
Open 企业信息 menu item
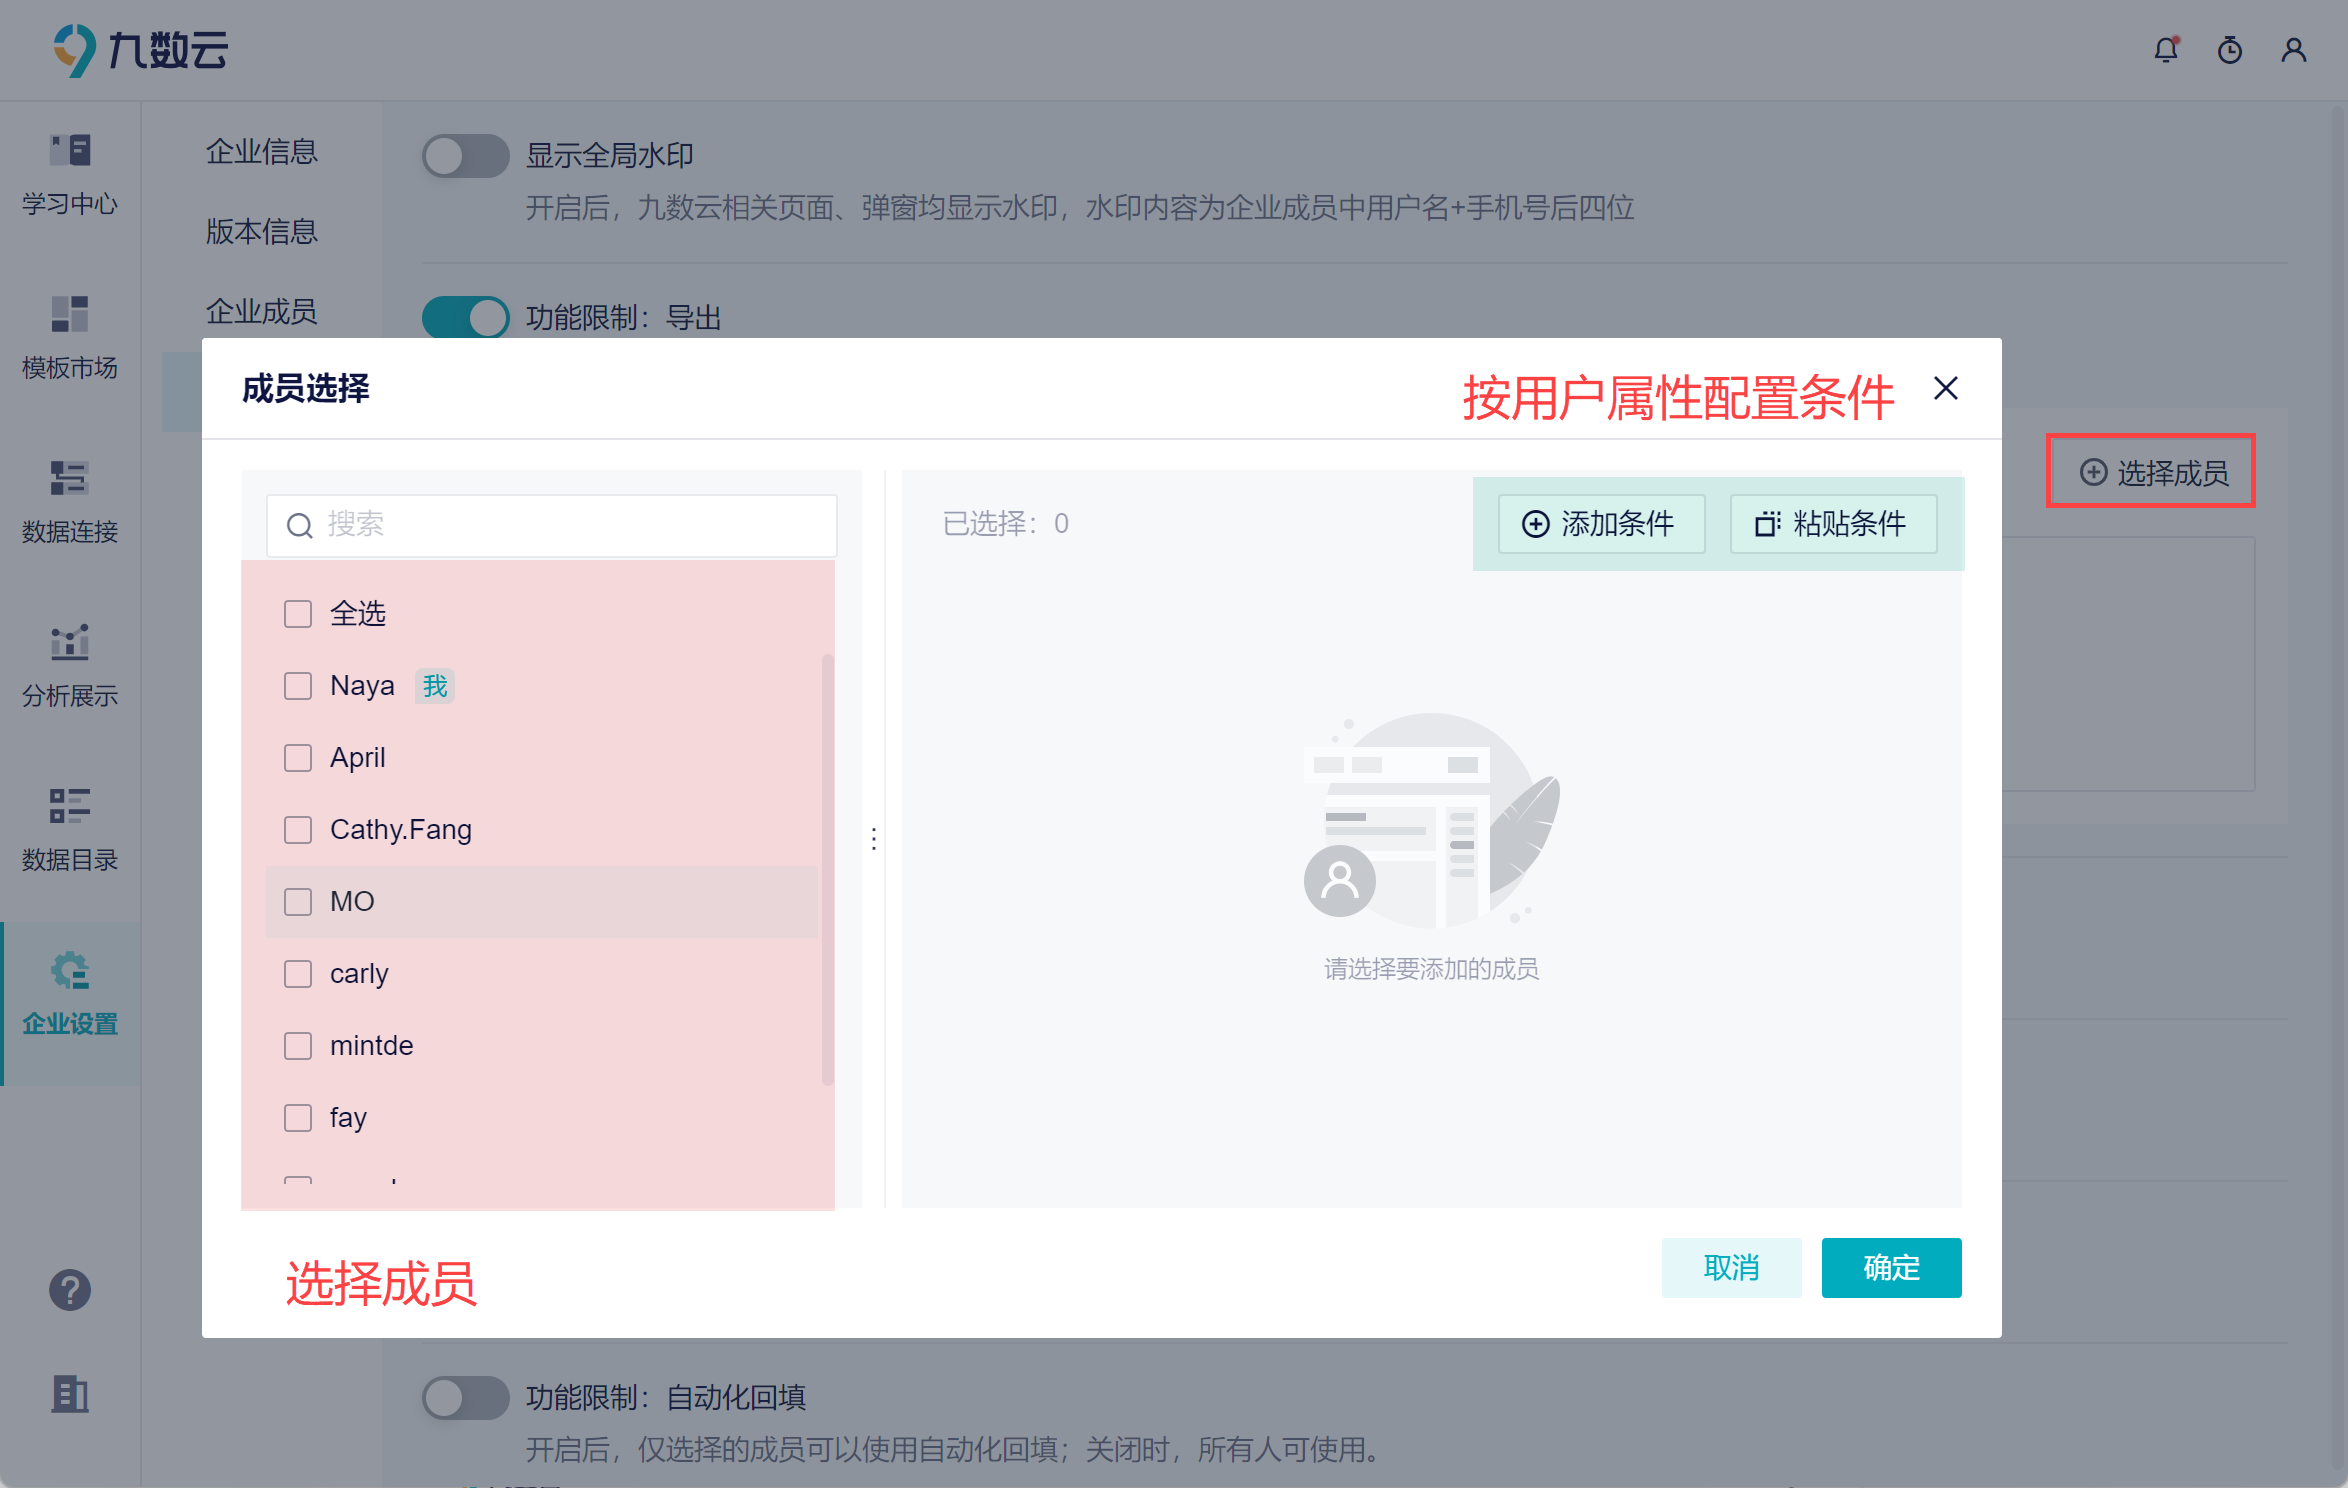point(262,152)
